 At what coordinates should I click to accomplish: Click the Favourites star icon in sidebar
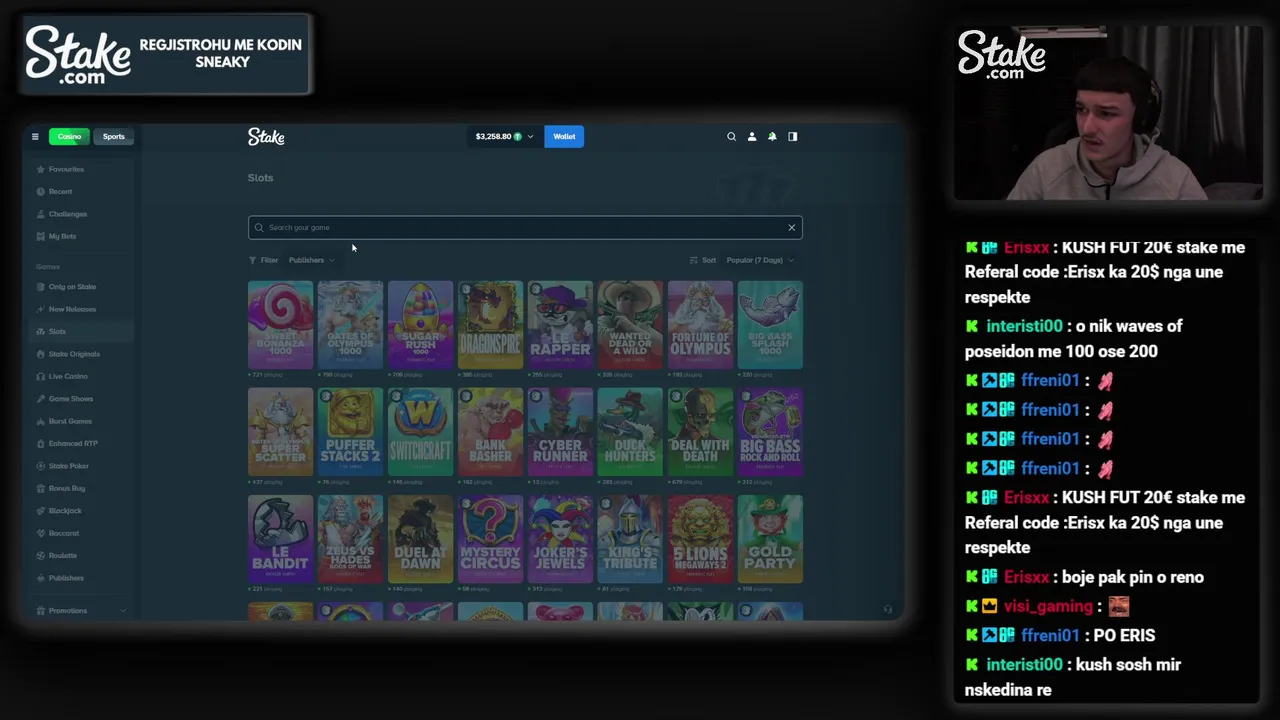40,169
